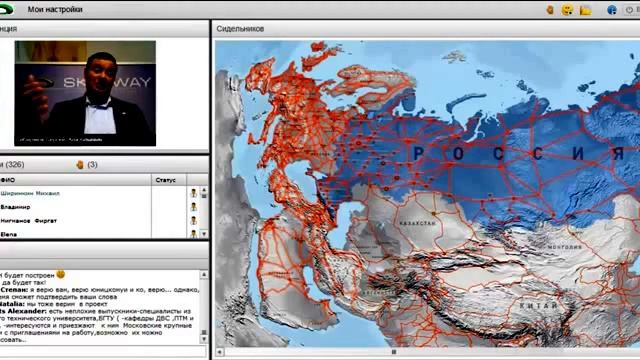Image resolution: width=640 pixels, height=360 pixels.
Task: Click the raised hands counter (3)
Action: [87, 164]
